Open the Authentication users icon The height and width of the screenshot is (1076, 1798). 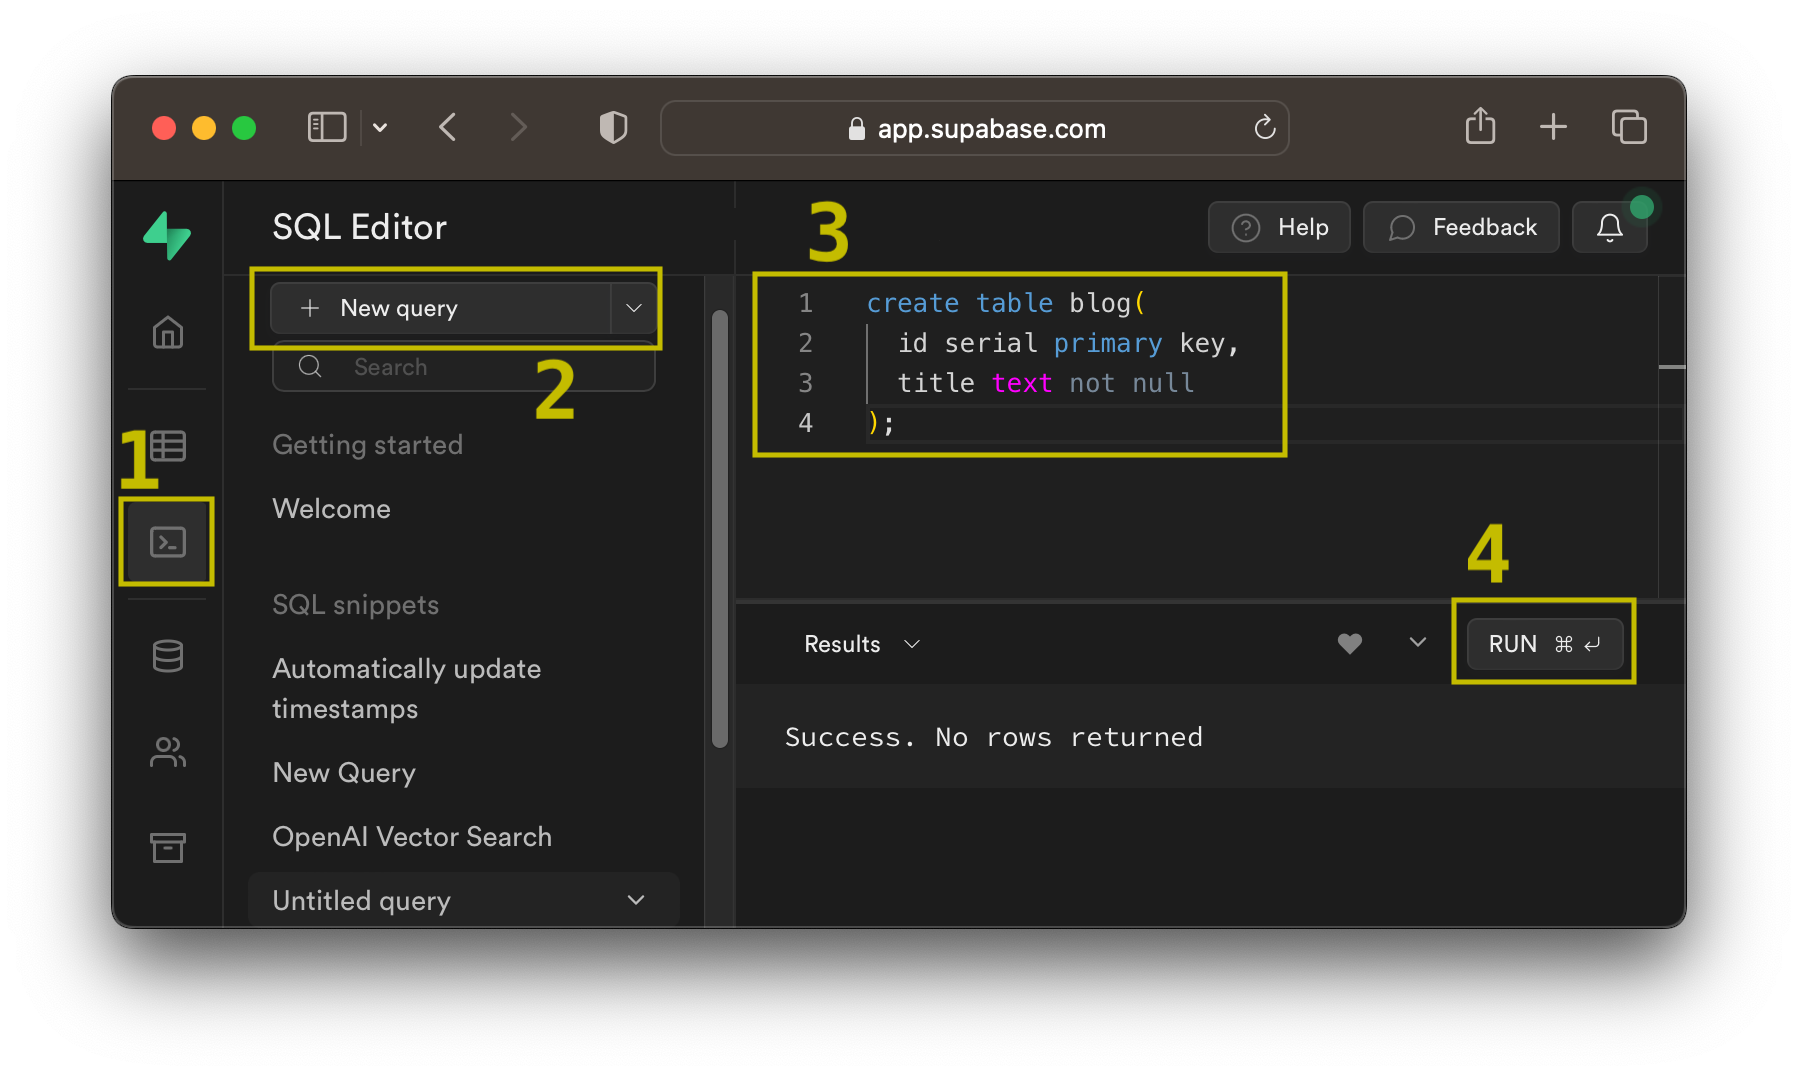point(167,751)
